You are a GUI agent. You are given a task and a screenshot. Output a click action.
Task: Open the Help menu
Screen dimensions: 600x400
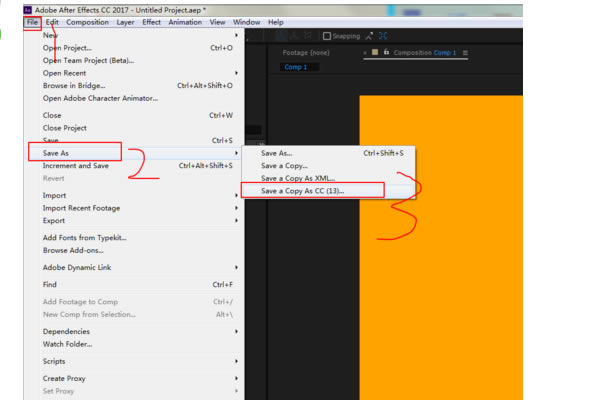[x=276, y=22]
